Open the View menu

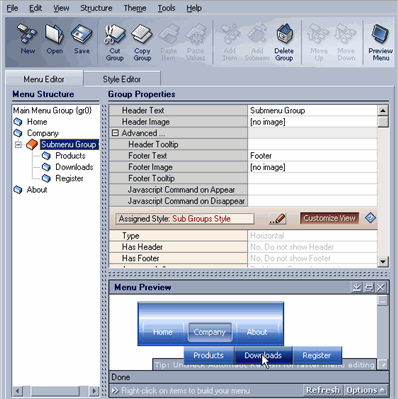click(61, 8)
